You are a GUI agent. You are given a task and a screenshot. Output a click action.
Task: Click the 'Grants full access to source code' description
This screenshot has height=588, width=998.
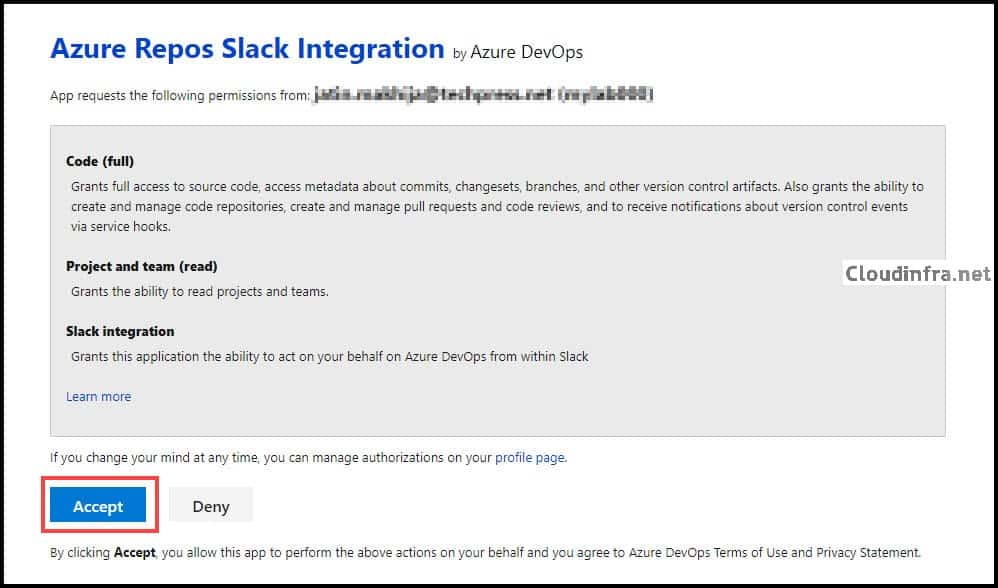point(497,206)
